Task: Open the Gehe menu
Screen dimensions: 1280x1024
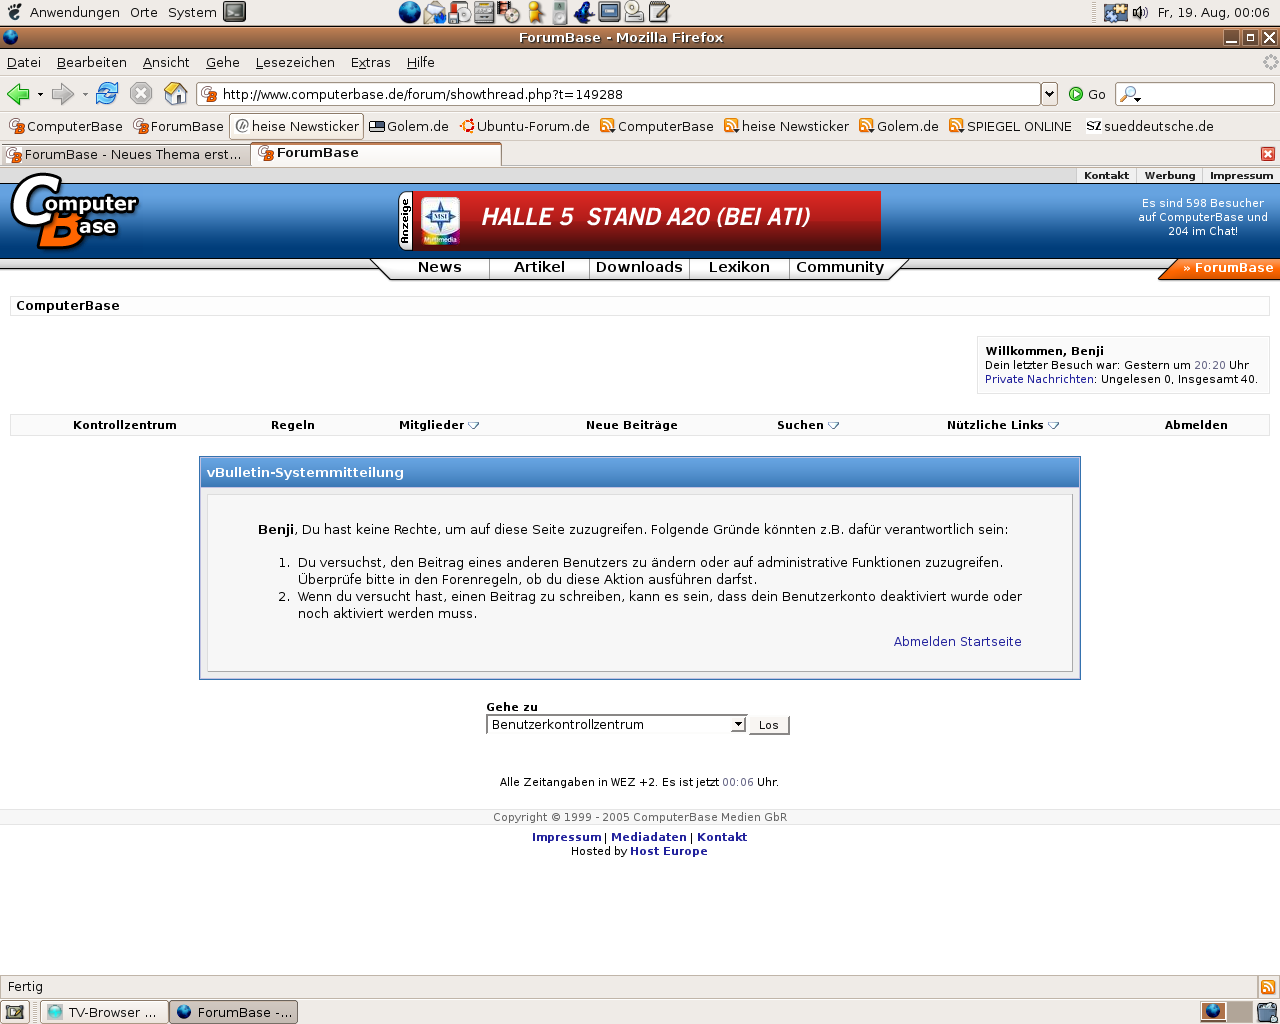Action: pyautogui.click(x=223, y=62)
